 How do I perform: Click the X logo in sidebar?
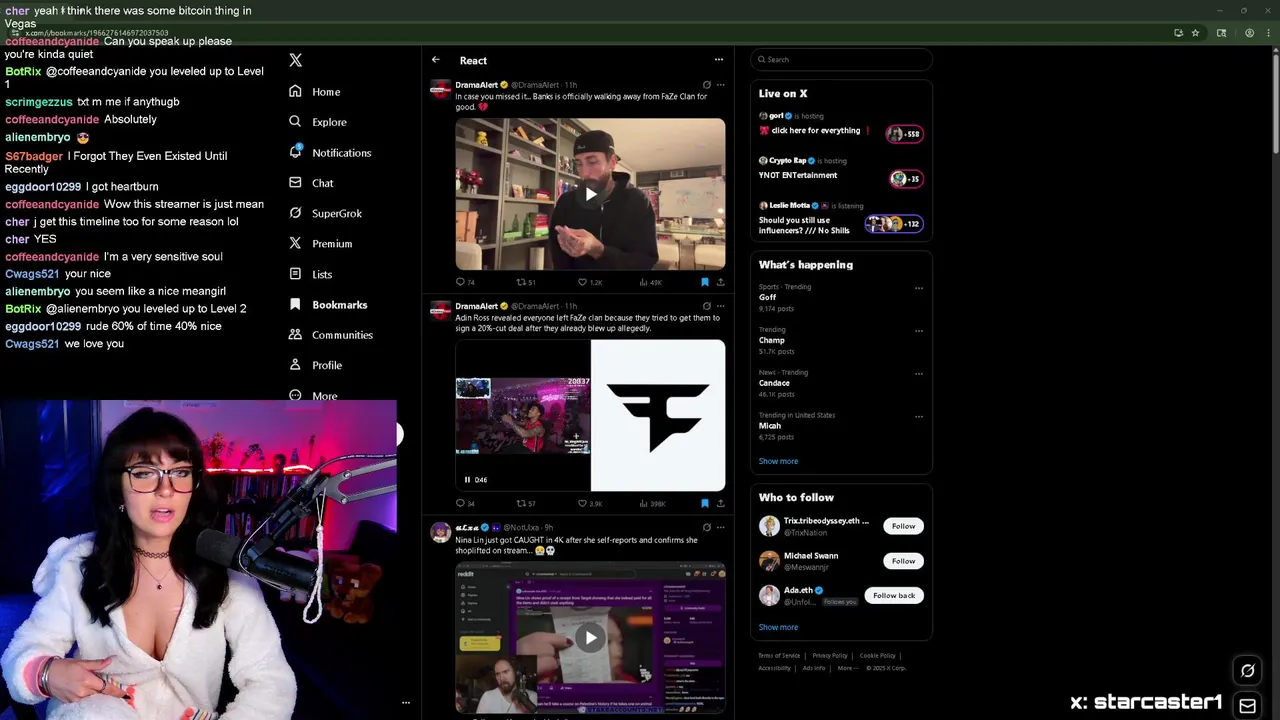(x=295, y=60)
